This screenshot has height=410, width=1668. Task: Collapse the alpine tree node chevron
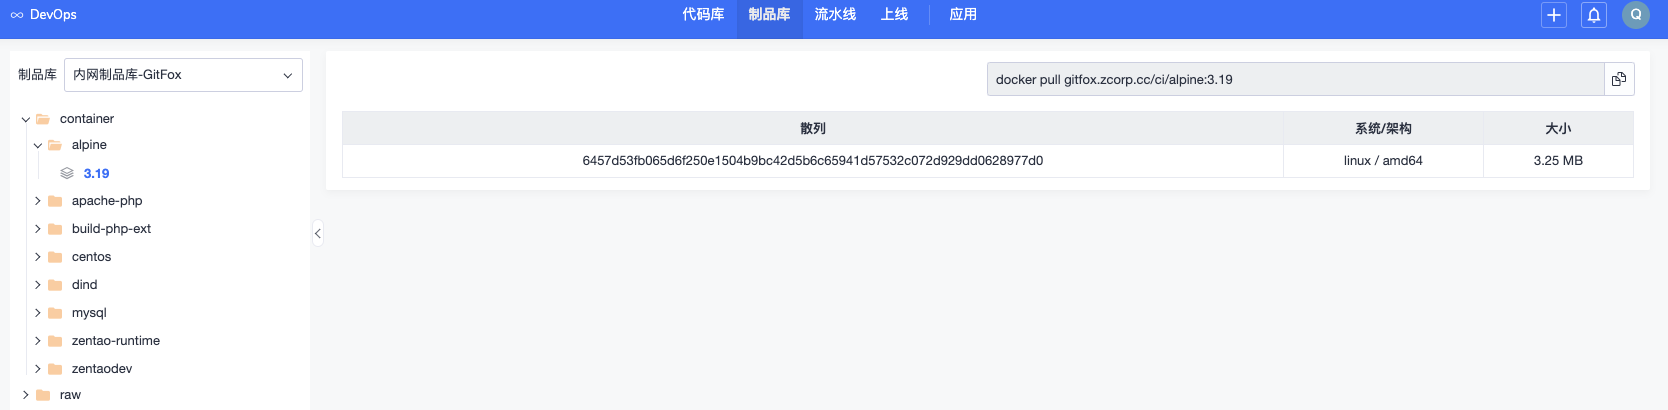pyautogui.click(x=38, y=145)
